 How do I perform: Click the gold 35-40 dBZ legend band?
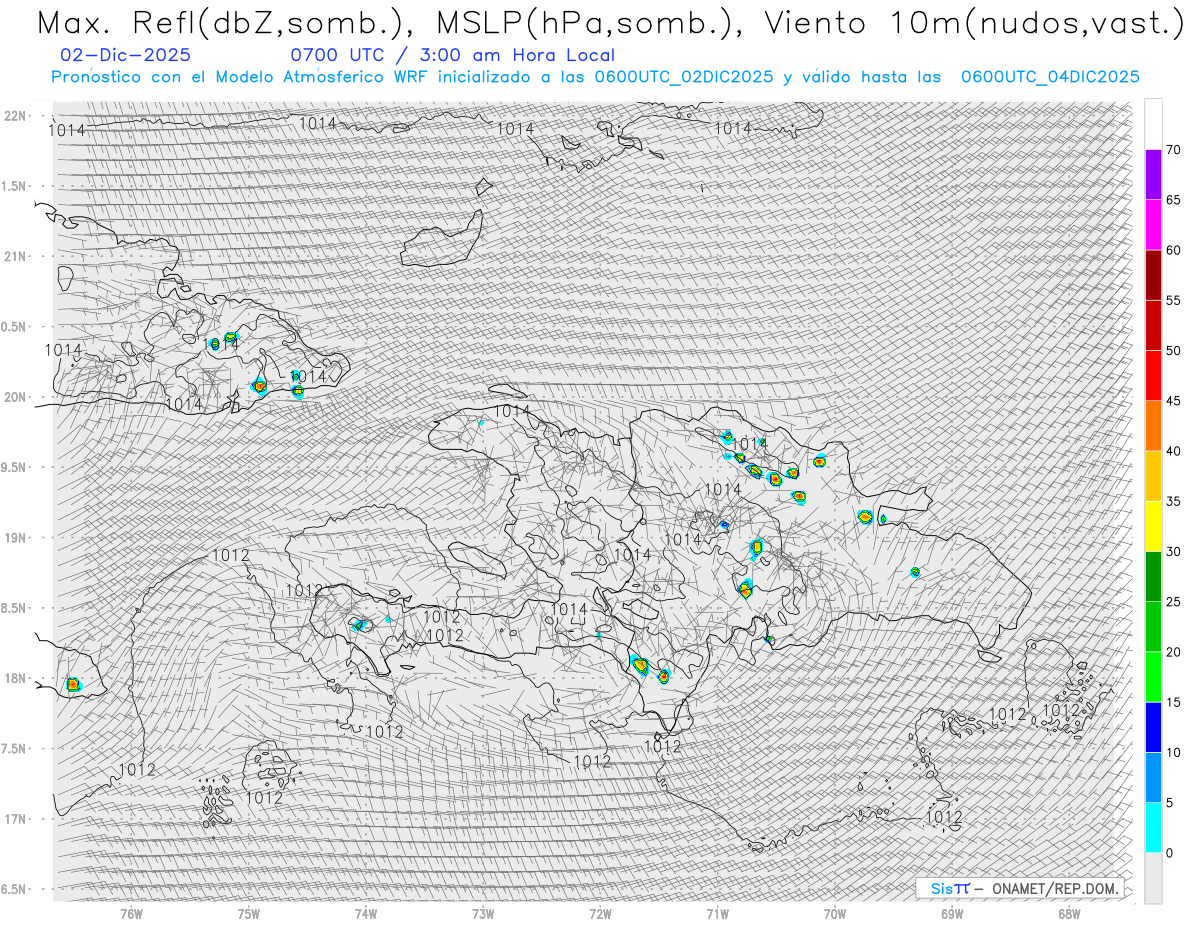point(1153,476)
